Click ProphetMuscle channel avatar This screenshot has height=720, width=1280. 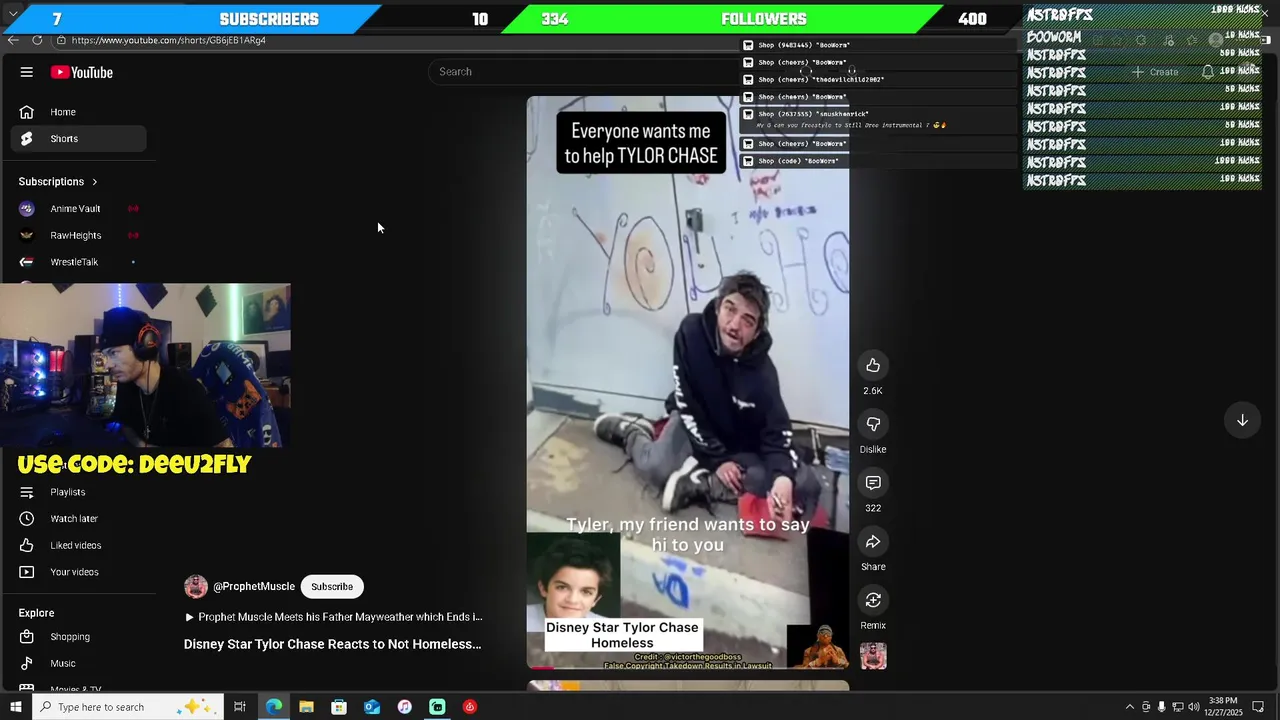(x=196, y=587)
